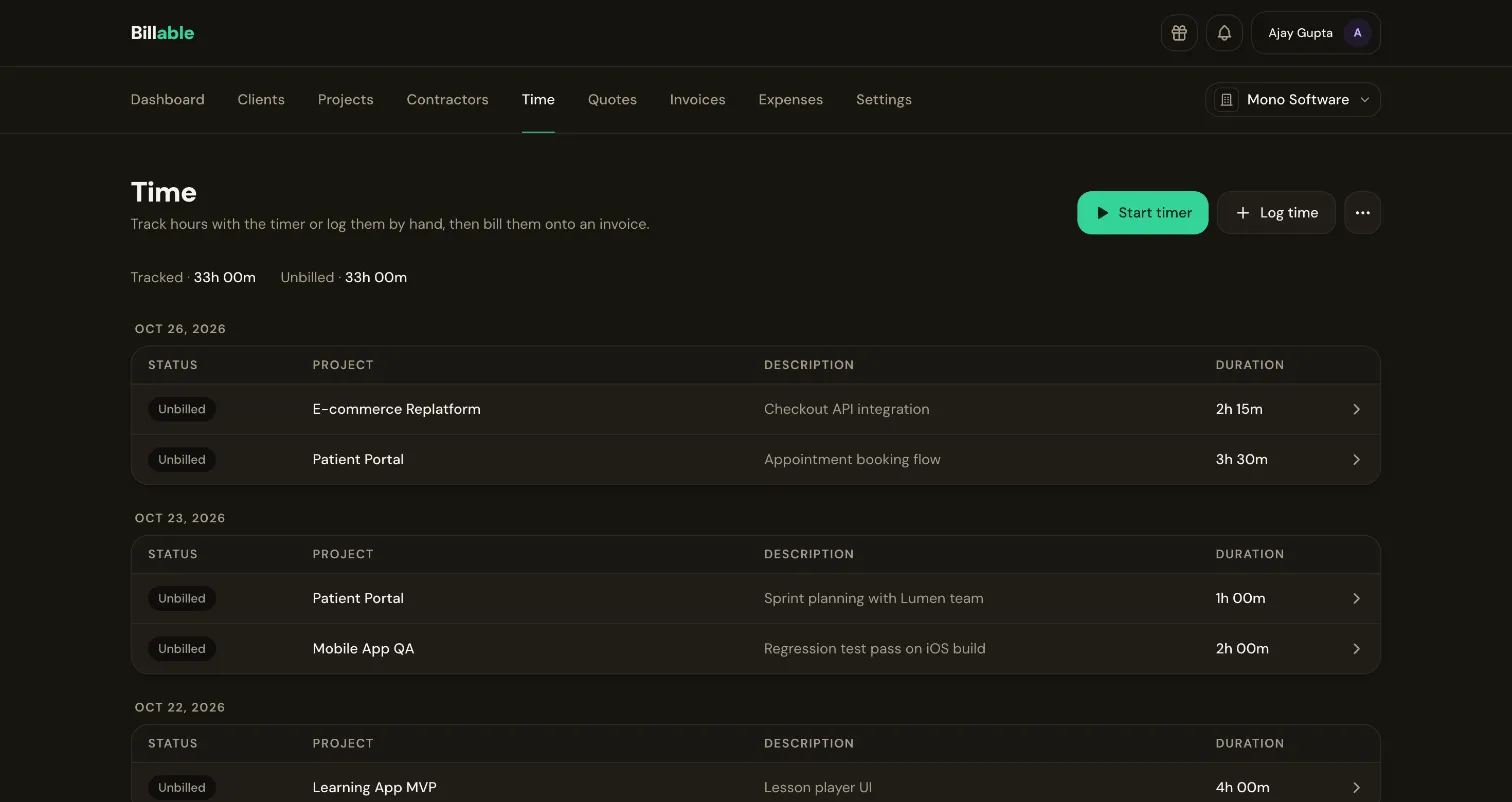Open the gift icon in header

(x=1179, y=33)
